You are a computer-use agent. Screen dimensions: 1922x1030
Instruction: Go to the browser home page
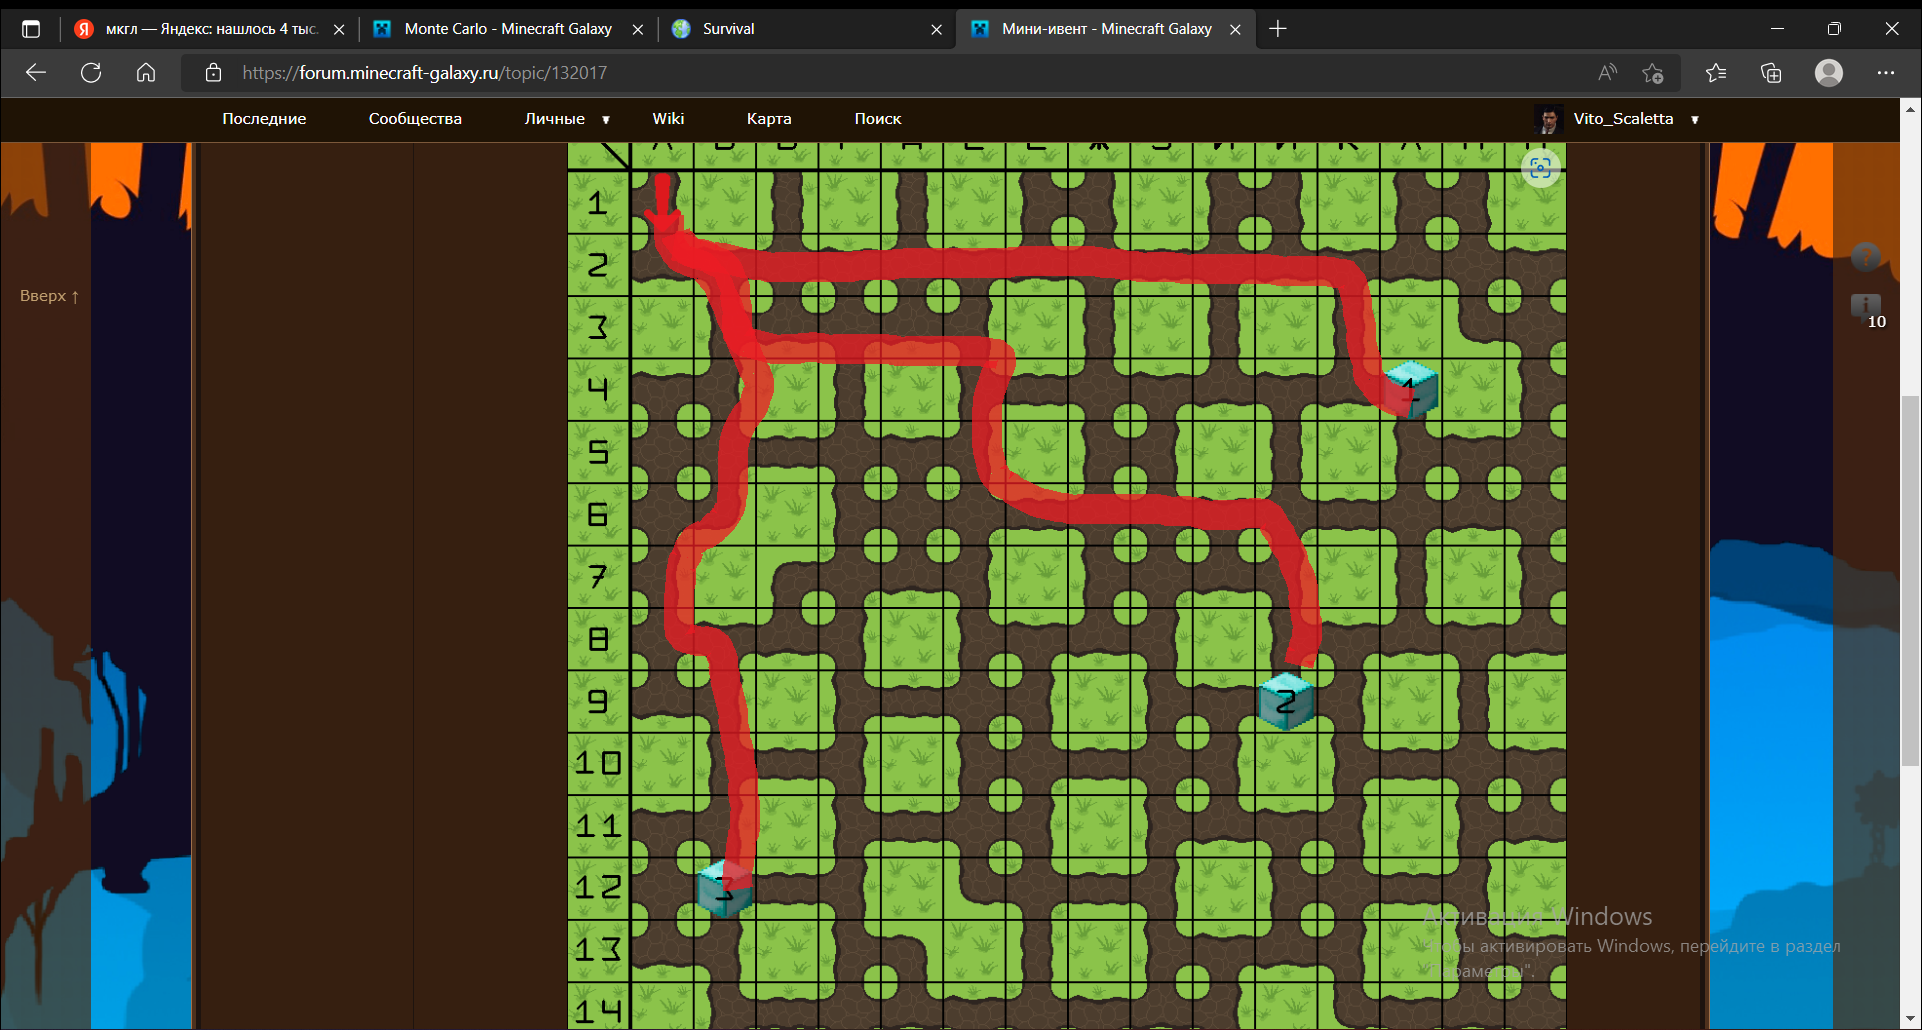point(146,73)
